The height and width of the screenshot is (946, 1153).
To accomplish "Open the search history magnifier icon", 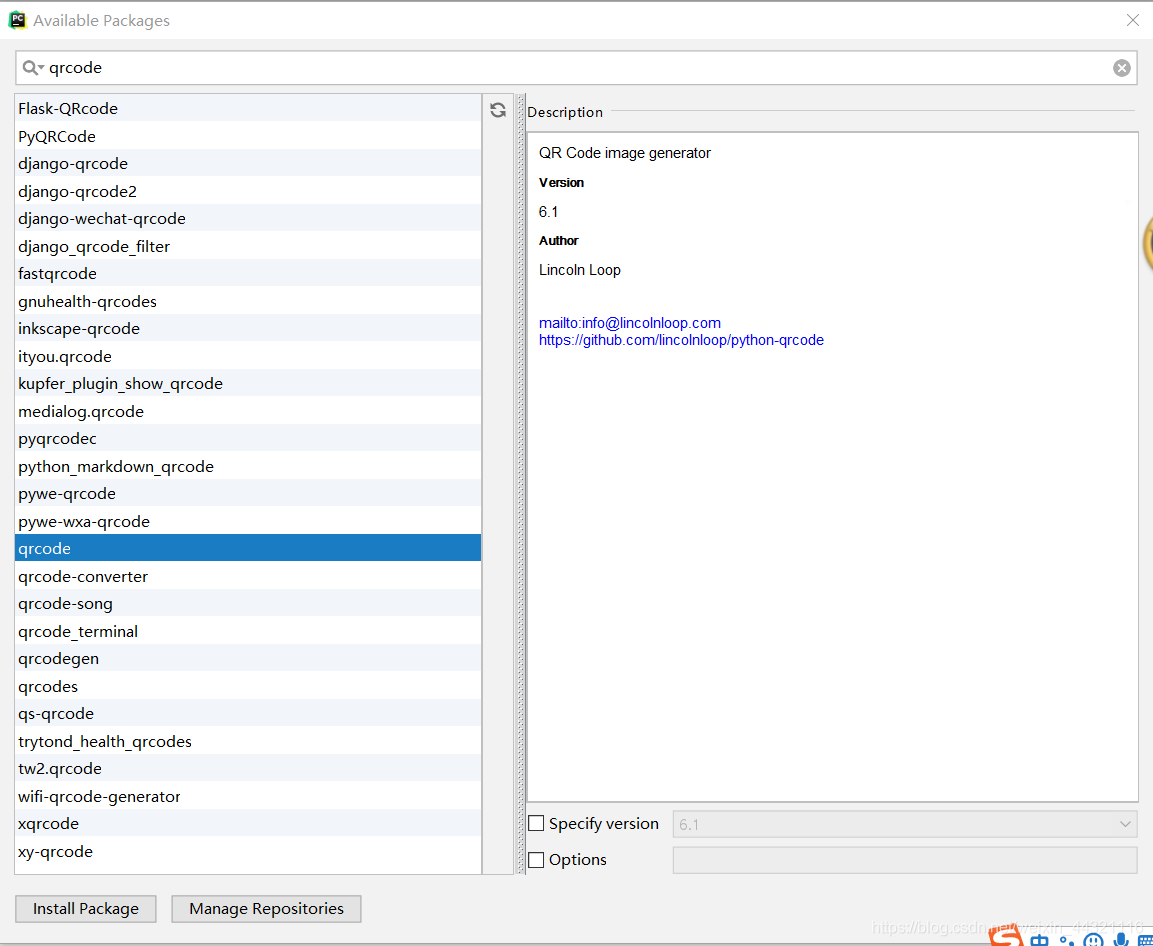I will coord(32,68).
